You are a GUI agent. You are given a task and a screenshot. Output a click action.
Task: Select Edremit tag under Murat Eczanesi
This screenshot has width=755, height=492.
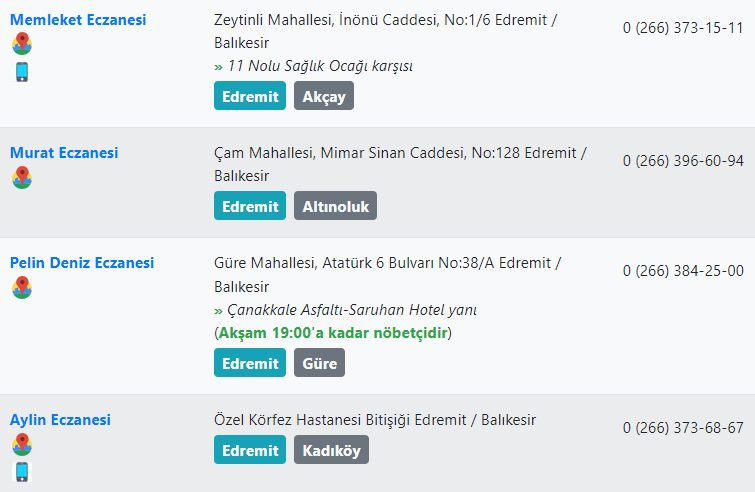click(x=250, y=206)
